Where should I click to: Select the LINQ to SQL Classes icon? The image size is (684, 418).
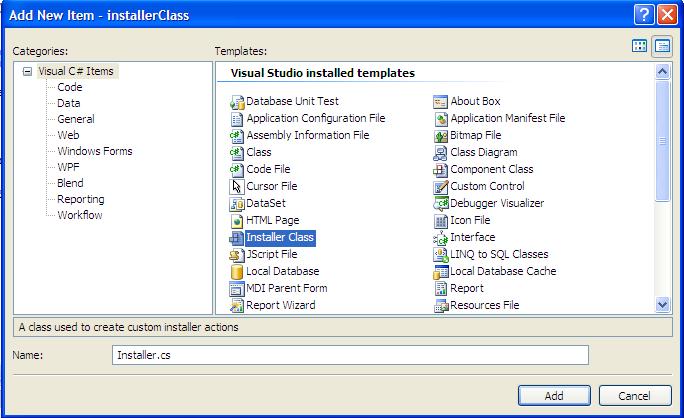pos(441,255)
